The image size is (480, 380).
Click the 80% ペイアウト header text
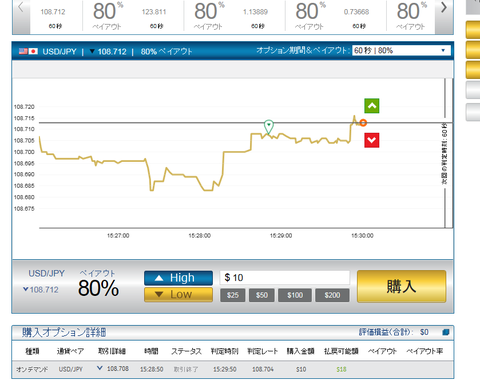tap(166, 52)
